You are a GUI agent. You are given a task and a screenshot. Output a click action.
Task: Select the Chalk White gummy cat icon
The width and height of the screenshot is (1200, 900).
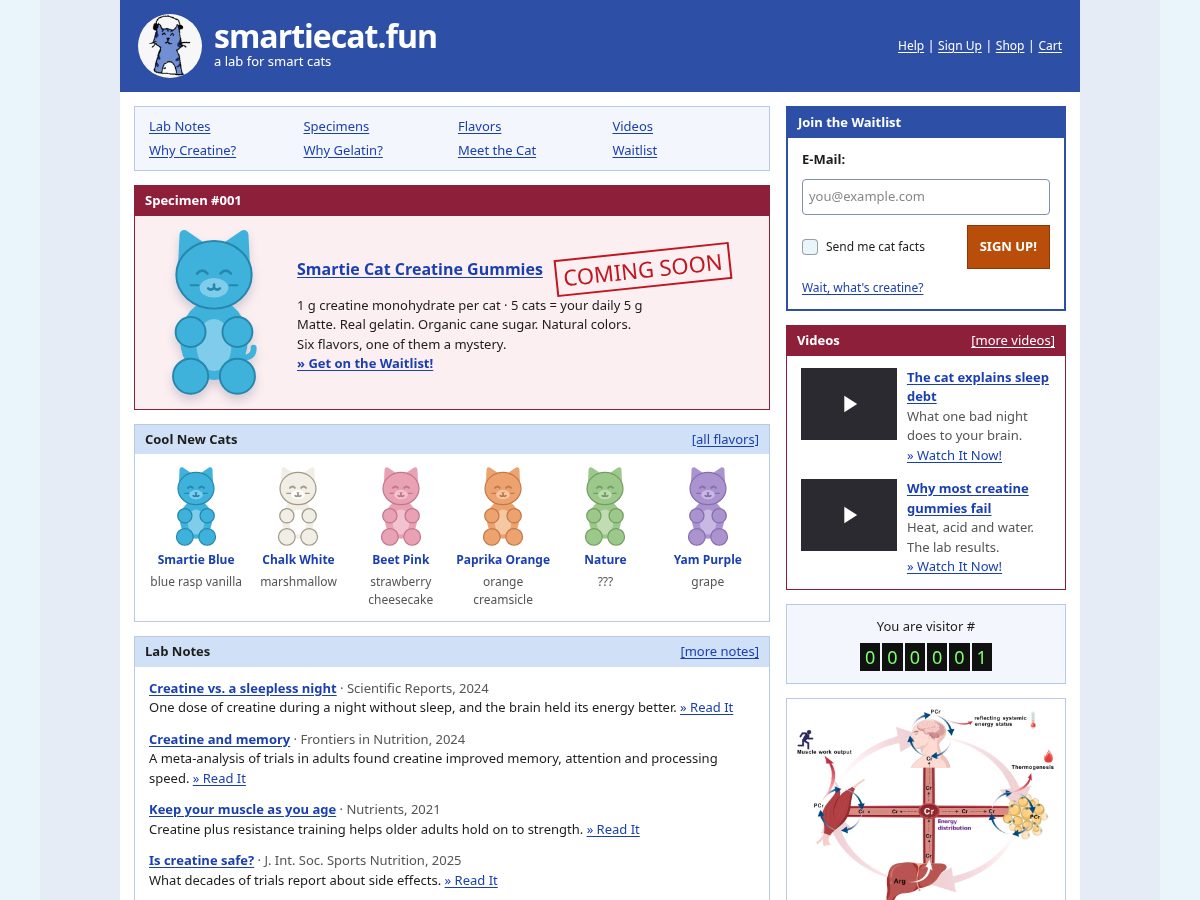[298, 506]
